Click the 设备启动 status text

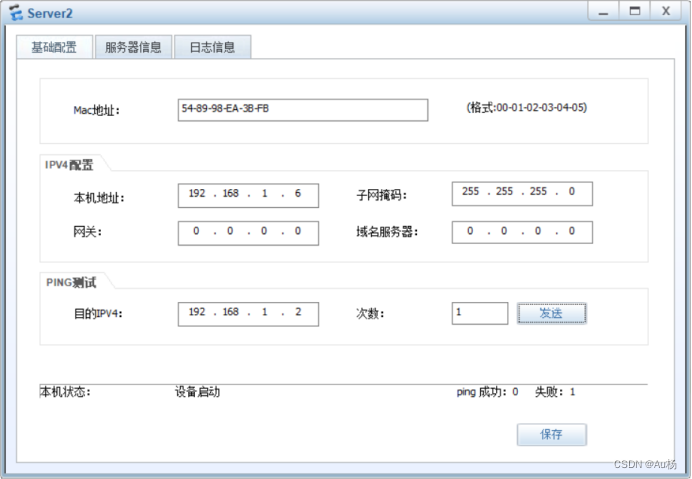pyautogui.click(x=197, y=392)
